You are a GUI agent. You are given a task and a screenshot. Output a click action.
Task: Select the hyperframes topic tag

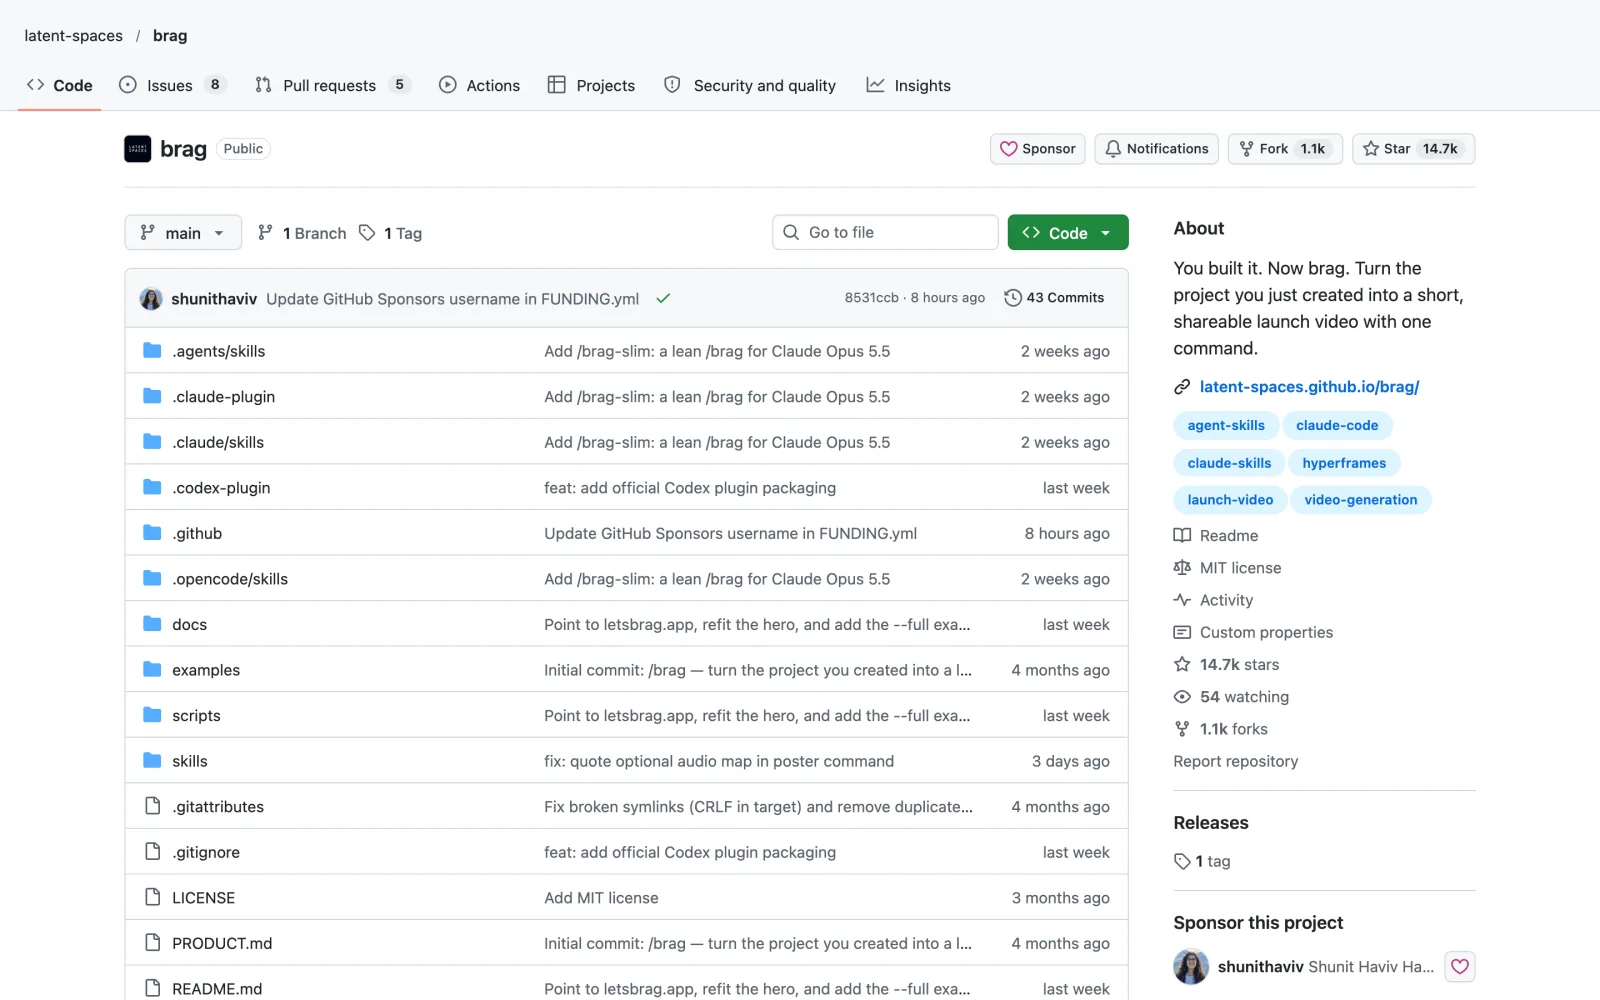point(1344,463)
